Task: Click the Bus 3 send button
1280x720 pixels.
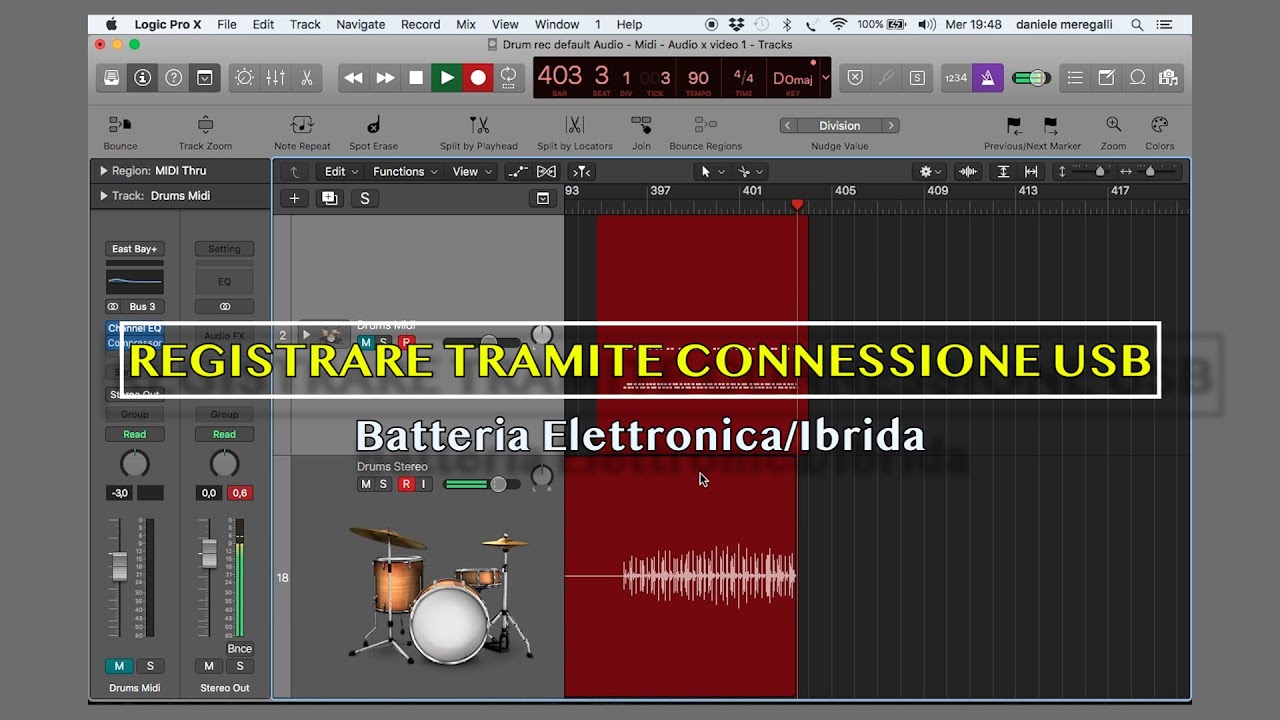Action: point(142,306)
